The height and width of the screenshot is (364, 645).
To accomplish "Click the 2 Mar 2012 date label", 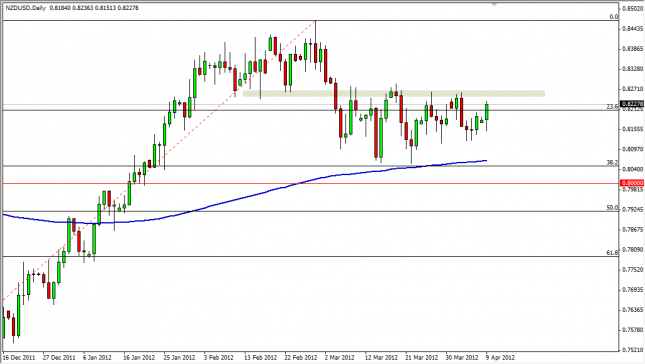I will (x=339, y=358).
